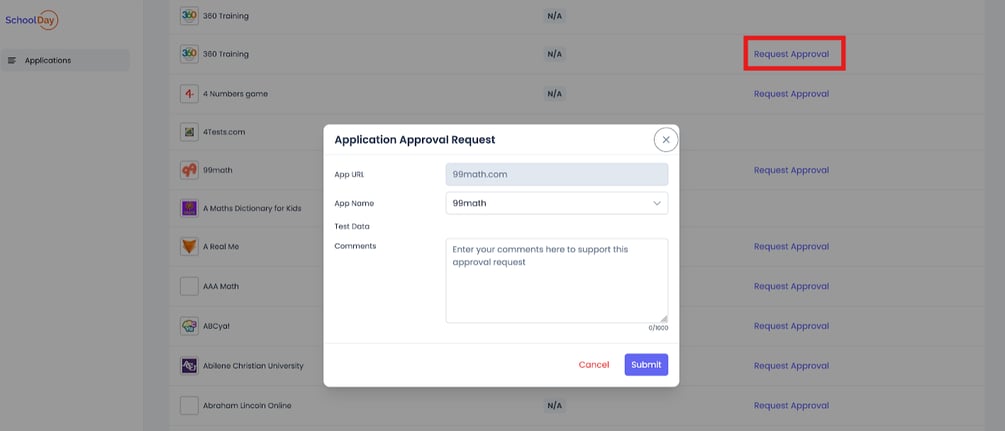Screen dimensions: 1005x431
Task: Select the 4Tests.com app name
Action: click(224, 132)
